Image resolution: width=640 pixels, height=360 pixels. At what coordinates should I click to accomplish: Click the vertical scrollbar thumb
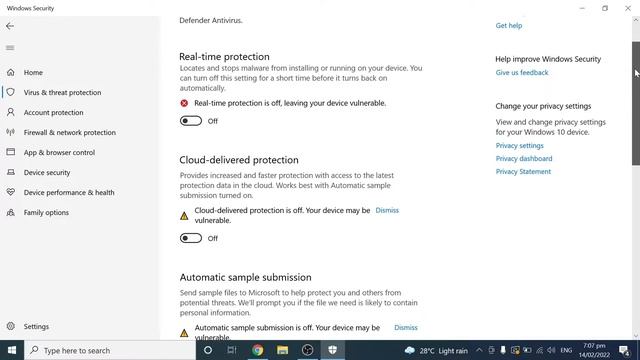pos(636,103)
